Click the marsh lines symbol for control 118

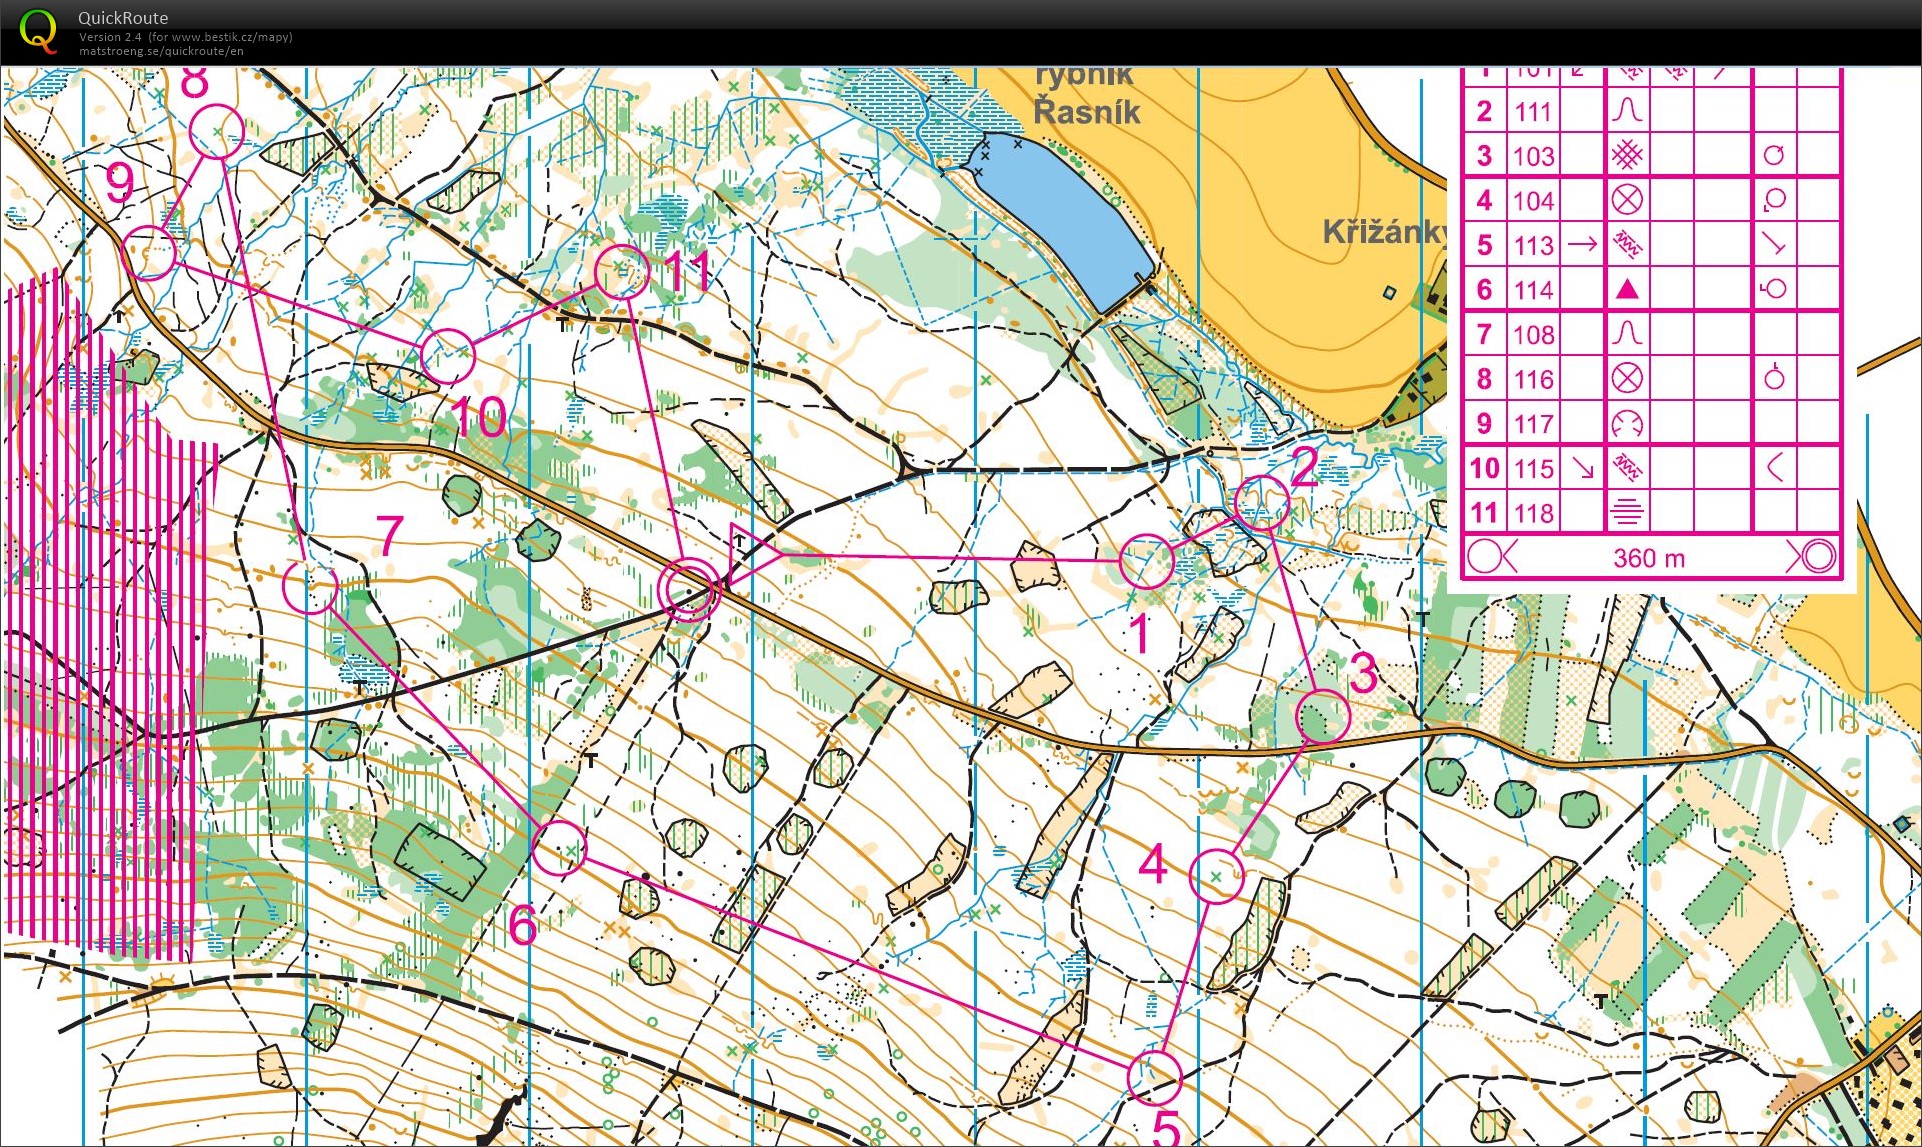point(1627,513)
